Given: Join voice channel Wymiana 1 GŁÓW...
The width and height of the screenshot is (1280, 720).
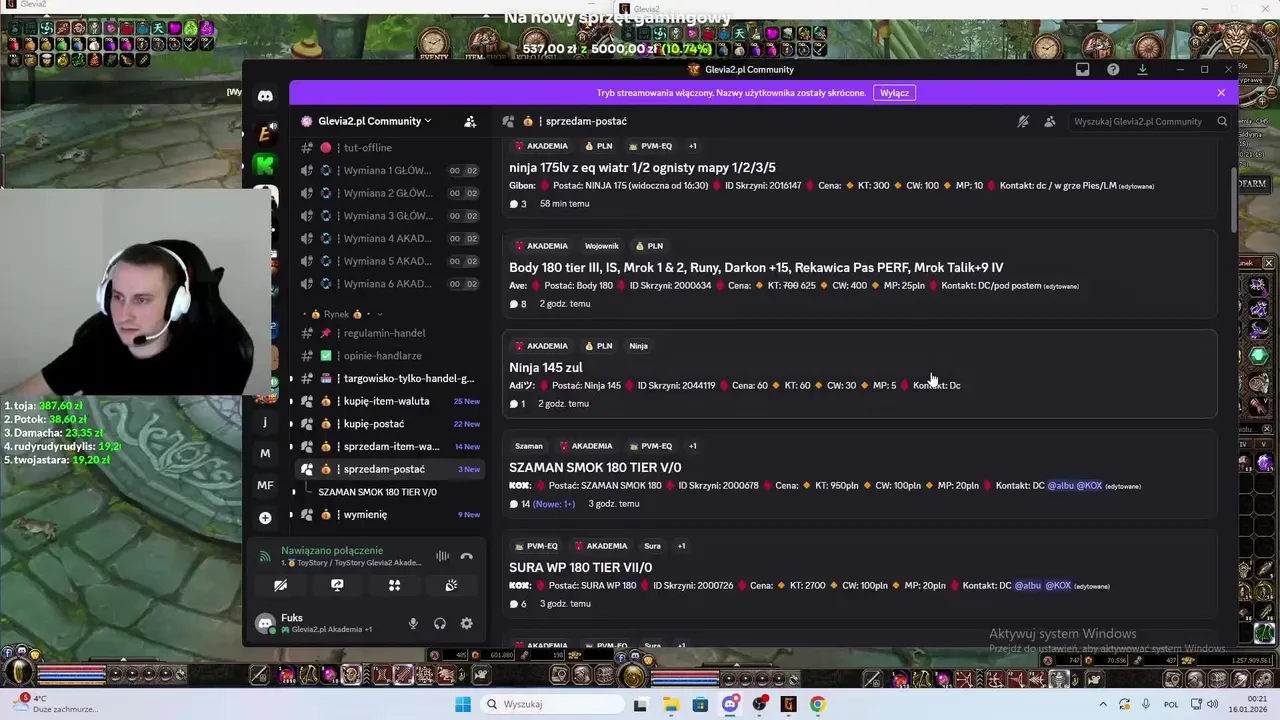Looking at the screenshot, I should pos(390,171).
